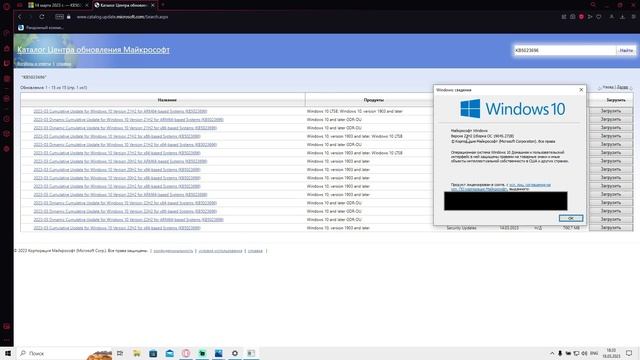The width and height of the screenshot is (640, 360).
Task: Open the Easy setup menu icon
Action: [633, 17]
